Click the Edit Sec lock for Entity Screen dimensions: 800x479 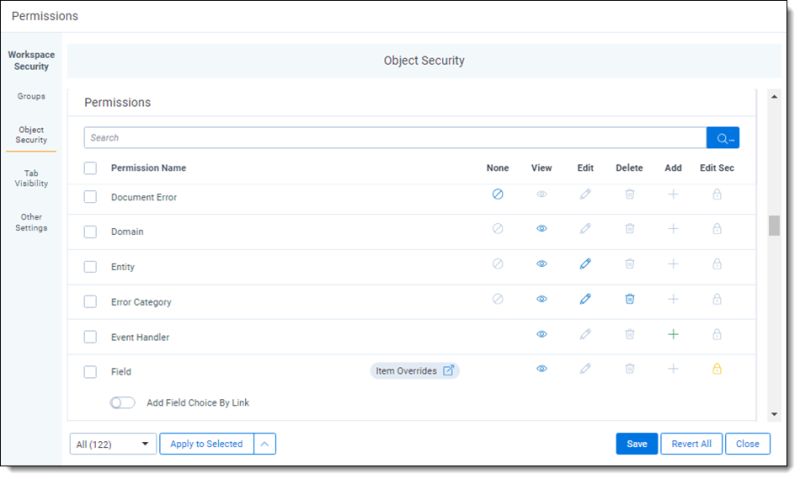pyautogui.click(x=717, y=264)
